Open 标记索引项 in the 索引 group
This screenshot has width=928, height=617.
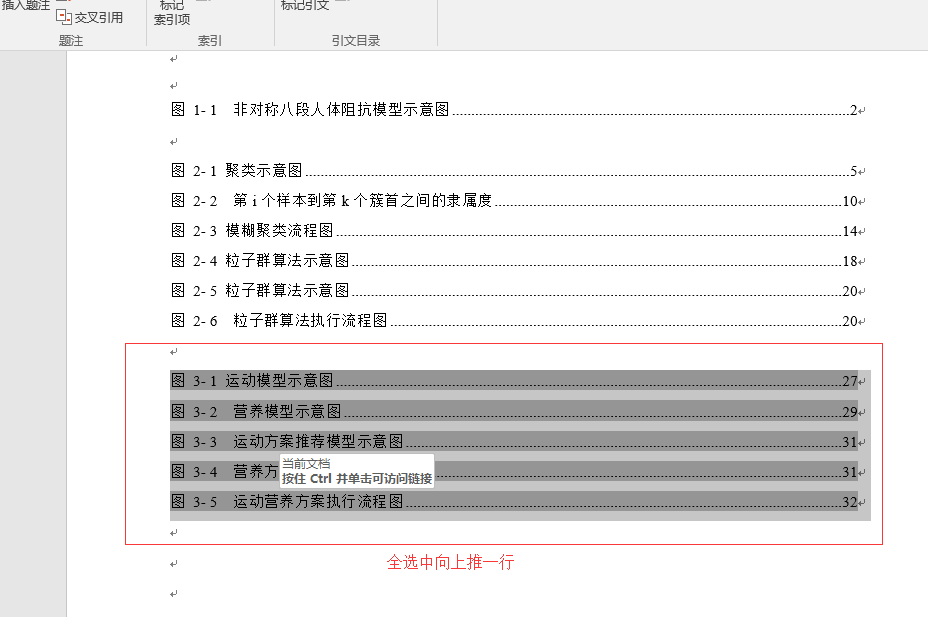tap(172, 12)
